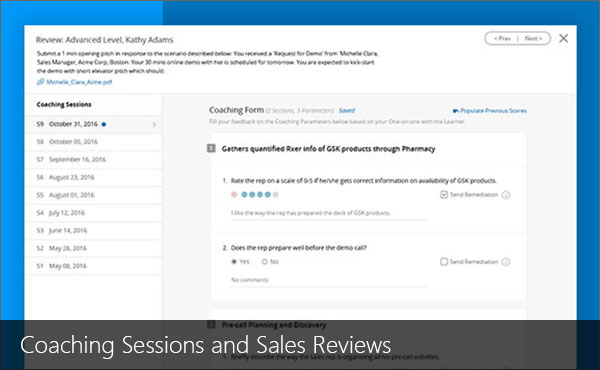This screenshot has height=370, width=600.
Task: Click the Coaching Form heading
Action: pos(236,110)
